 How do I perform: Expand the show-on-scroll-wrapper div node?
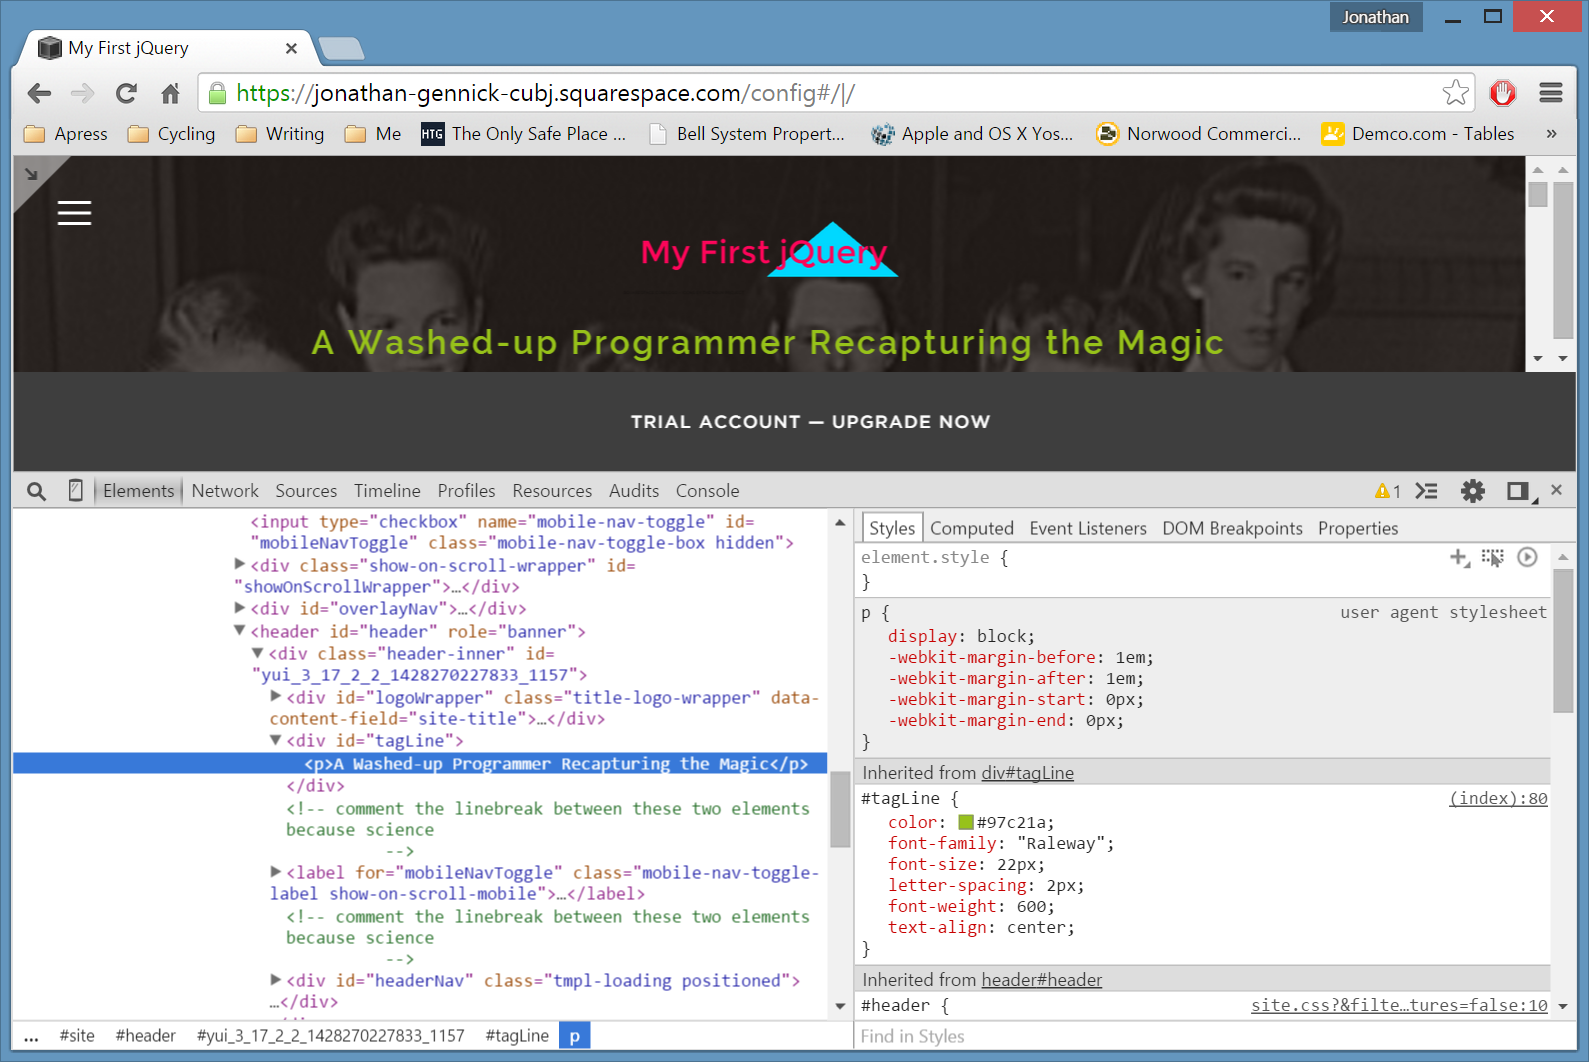(x=240, y=565)
